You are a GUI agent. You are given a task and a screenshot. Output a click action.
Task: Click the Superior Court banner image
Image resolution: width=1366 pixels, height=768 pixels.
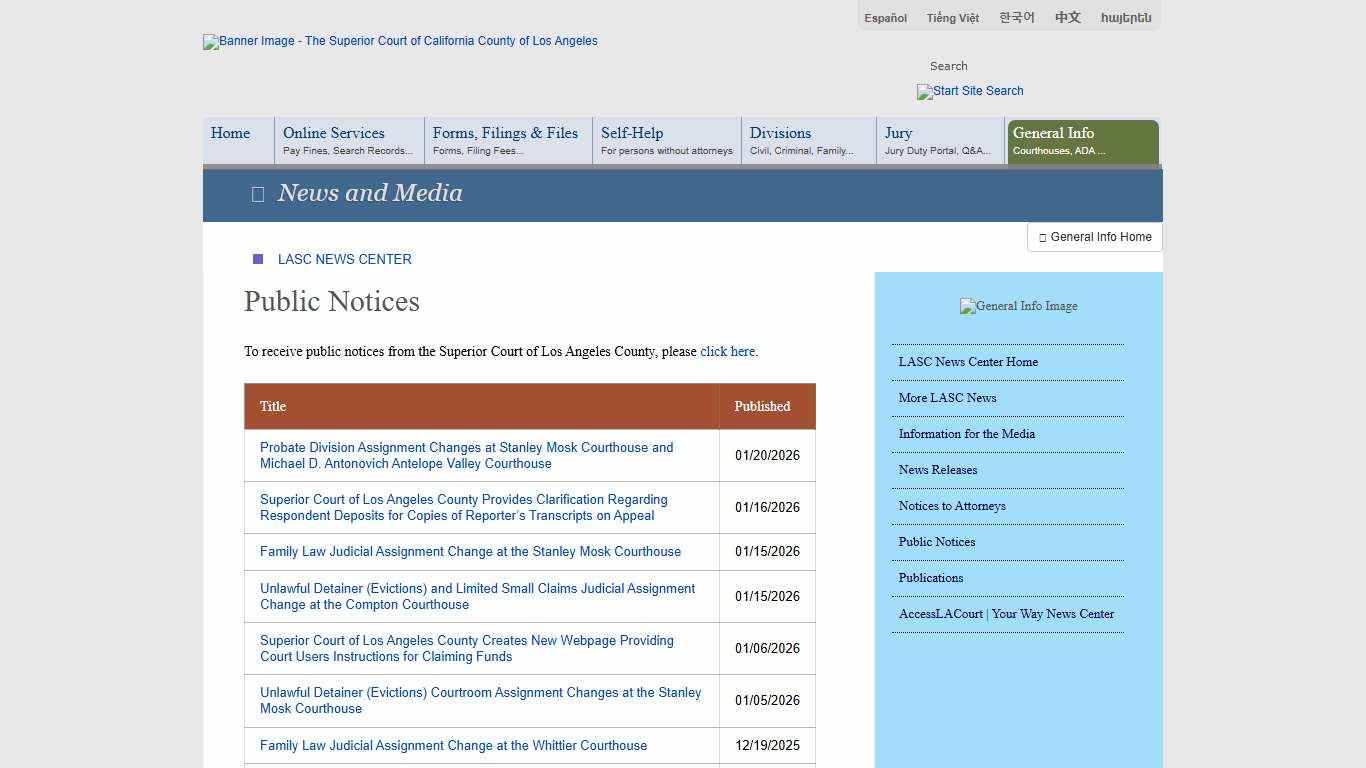[x=400, y=42]
